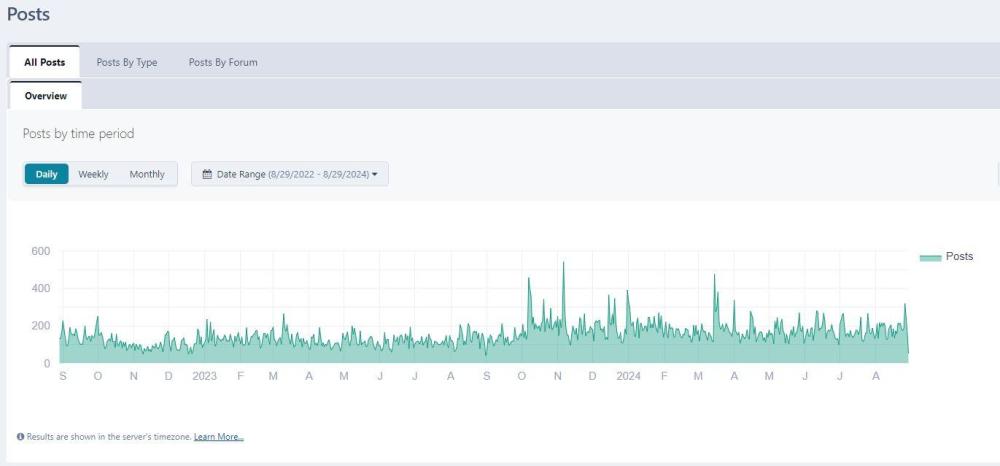Toggle the Posts series via legend label
This screenshot has width=1000, height=466.
[x=959, y=257]
